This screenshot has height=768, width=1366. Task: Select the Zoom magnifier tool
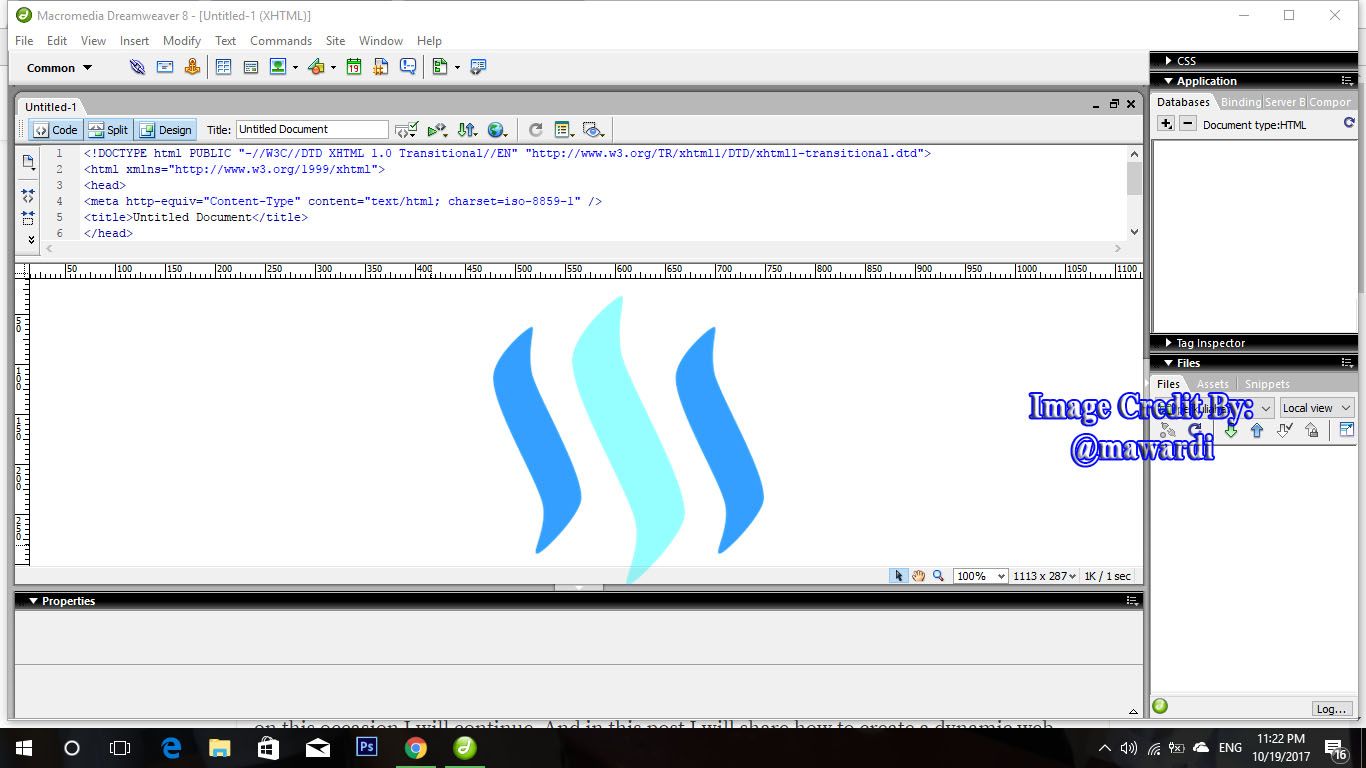938,576
